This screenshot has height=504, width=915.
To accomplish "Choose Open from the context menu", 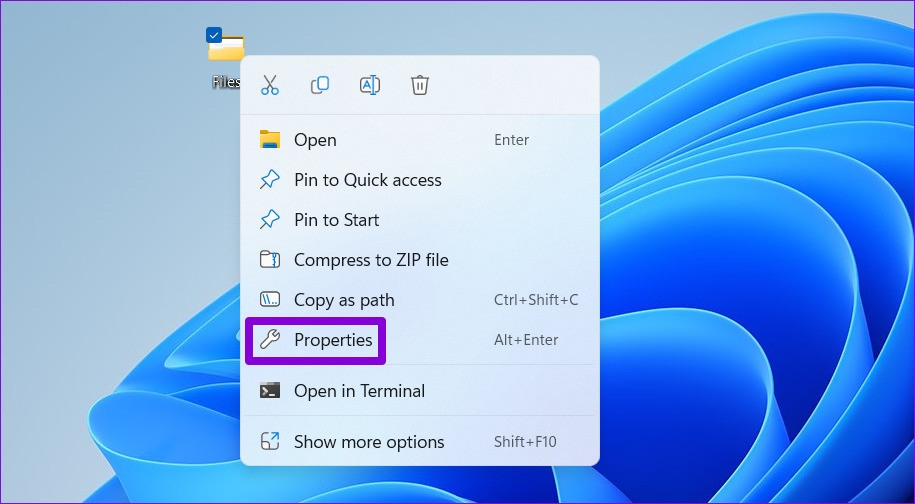I will click(420, 140).
